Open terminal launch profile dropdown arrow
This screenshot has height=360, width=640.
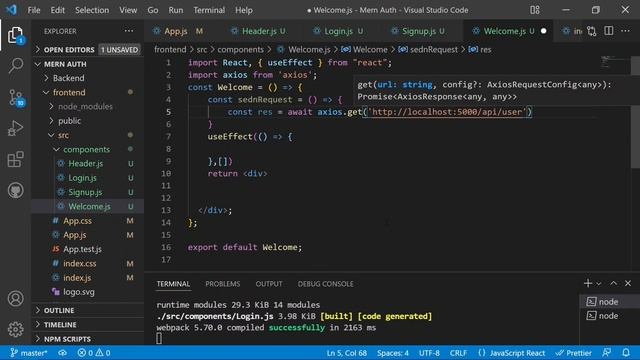pos(599,283)
